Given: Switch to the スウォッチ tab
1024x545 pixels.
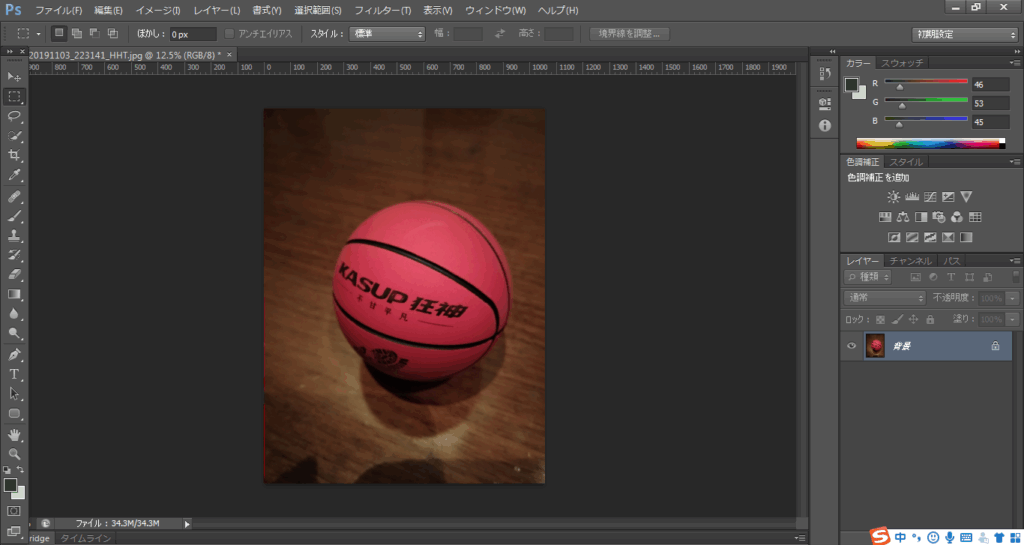Looking at the screenshot, I should click(x=901, y=63).
